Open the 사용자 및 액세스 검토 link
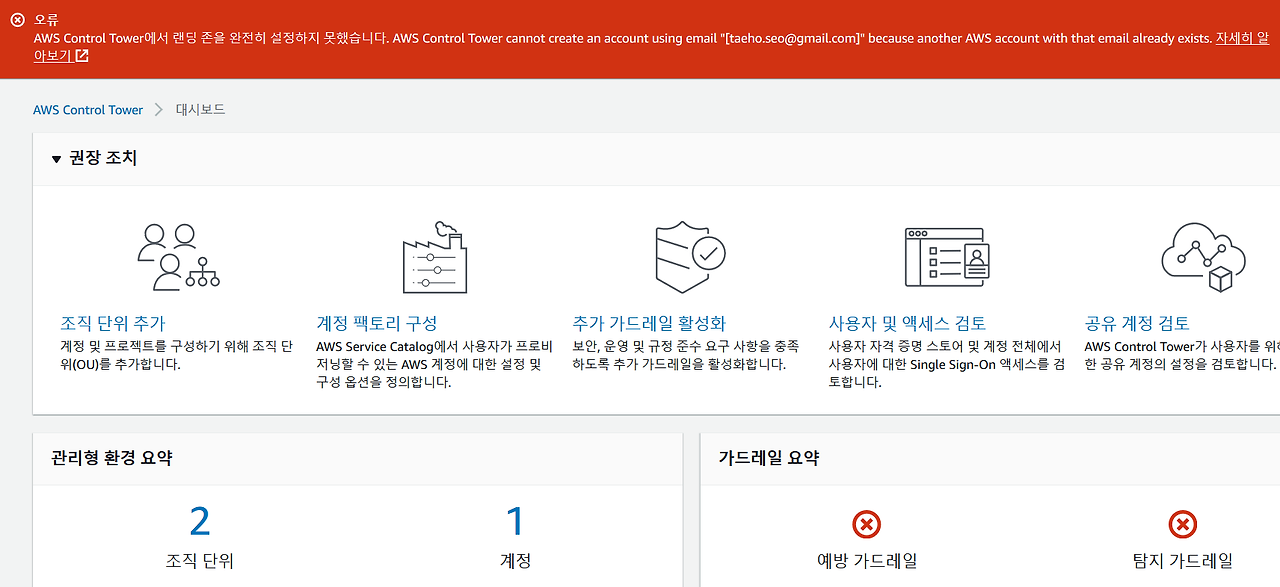Screen dimensions: 1280x587 (908, 323)
